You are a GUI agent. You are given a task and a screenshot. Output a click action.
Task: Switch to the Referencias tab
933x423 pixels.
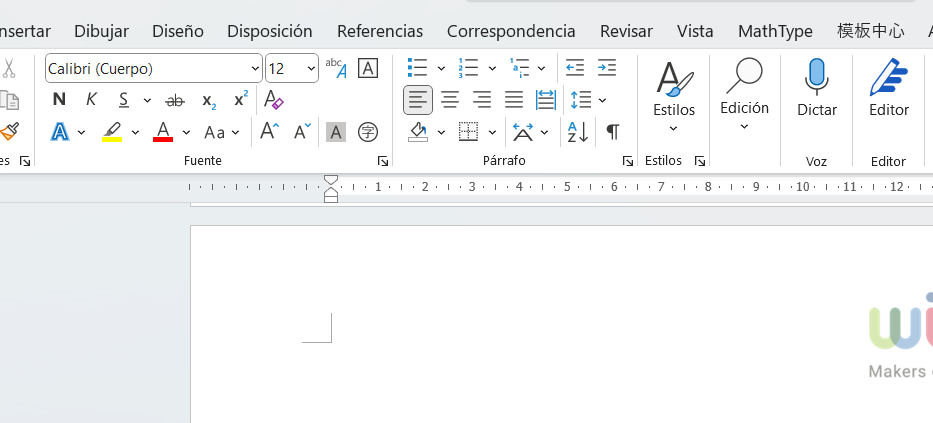coord(379,31)
